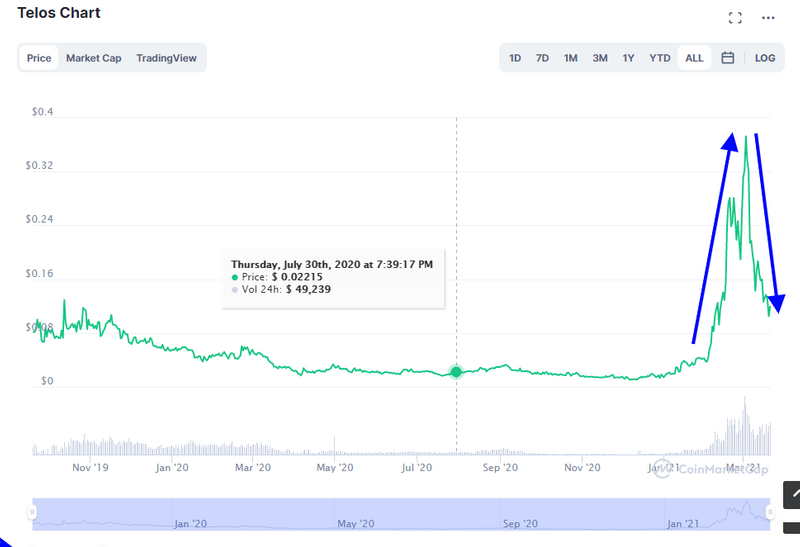The image size is (800, 547).
Task: Switch to the TradingView tab
Action: pyautogui.click(x=167, y=58)
